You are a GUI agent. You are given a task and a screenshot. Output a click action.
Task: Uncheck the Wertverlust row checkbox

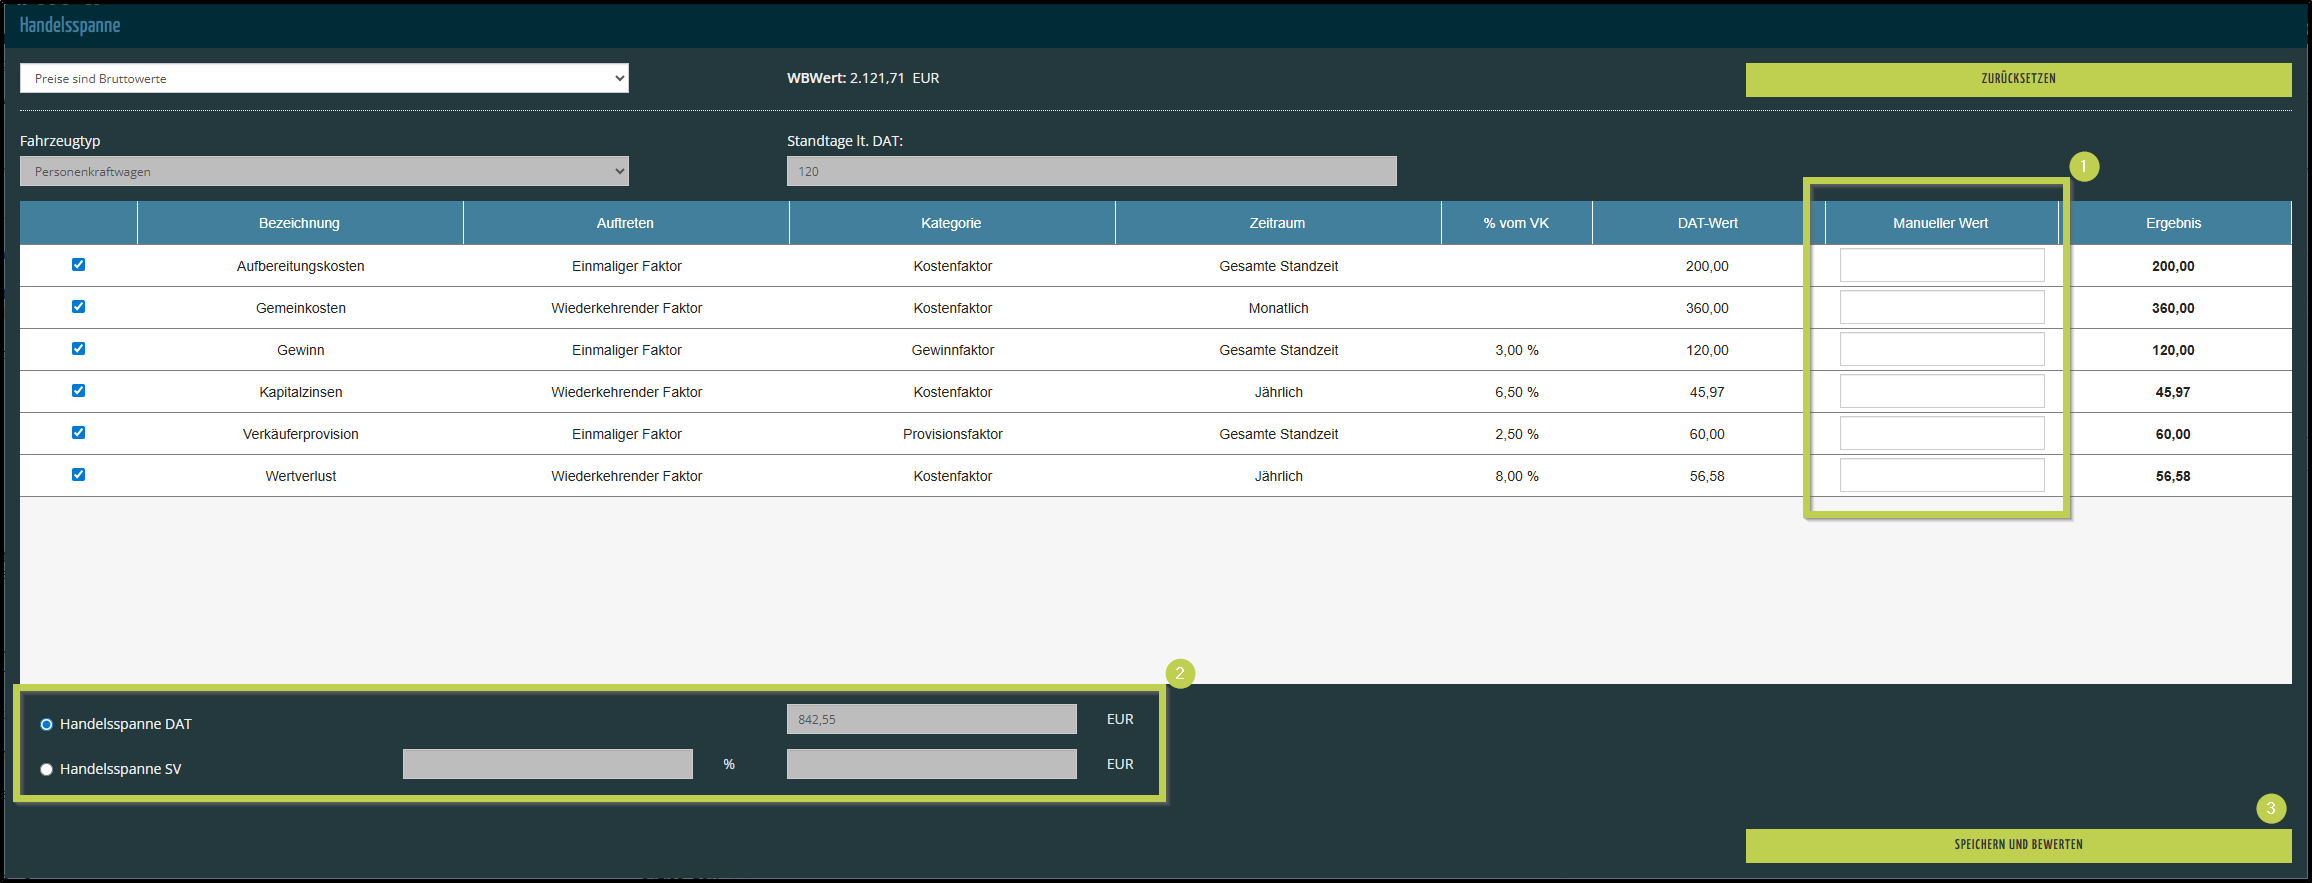click(x=78, y=475)
